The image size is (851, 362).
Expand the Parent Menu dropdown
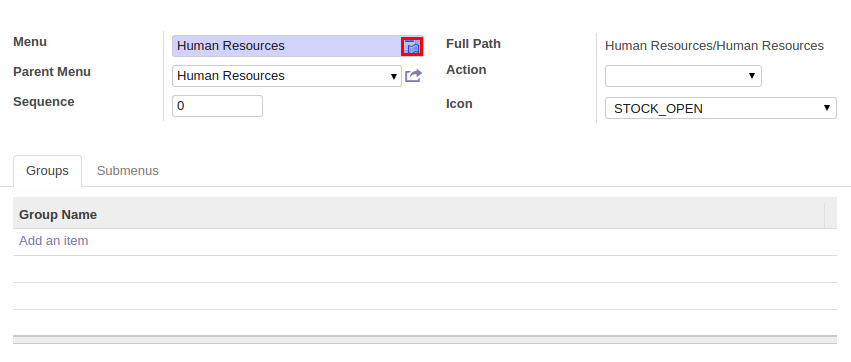pyautogui.click(x=287, y=76)
